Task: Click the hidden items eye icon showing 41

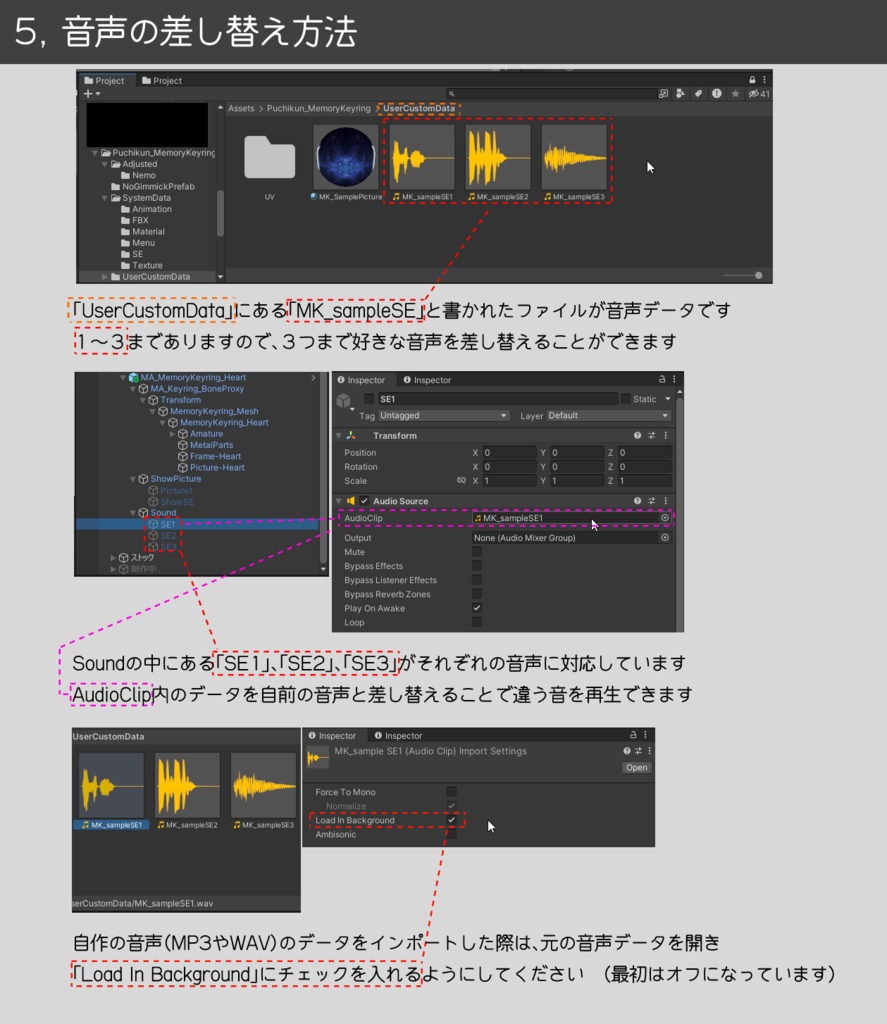Action: 753,93
